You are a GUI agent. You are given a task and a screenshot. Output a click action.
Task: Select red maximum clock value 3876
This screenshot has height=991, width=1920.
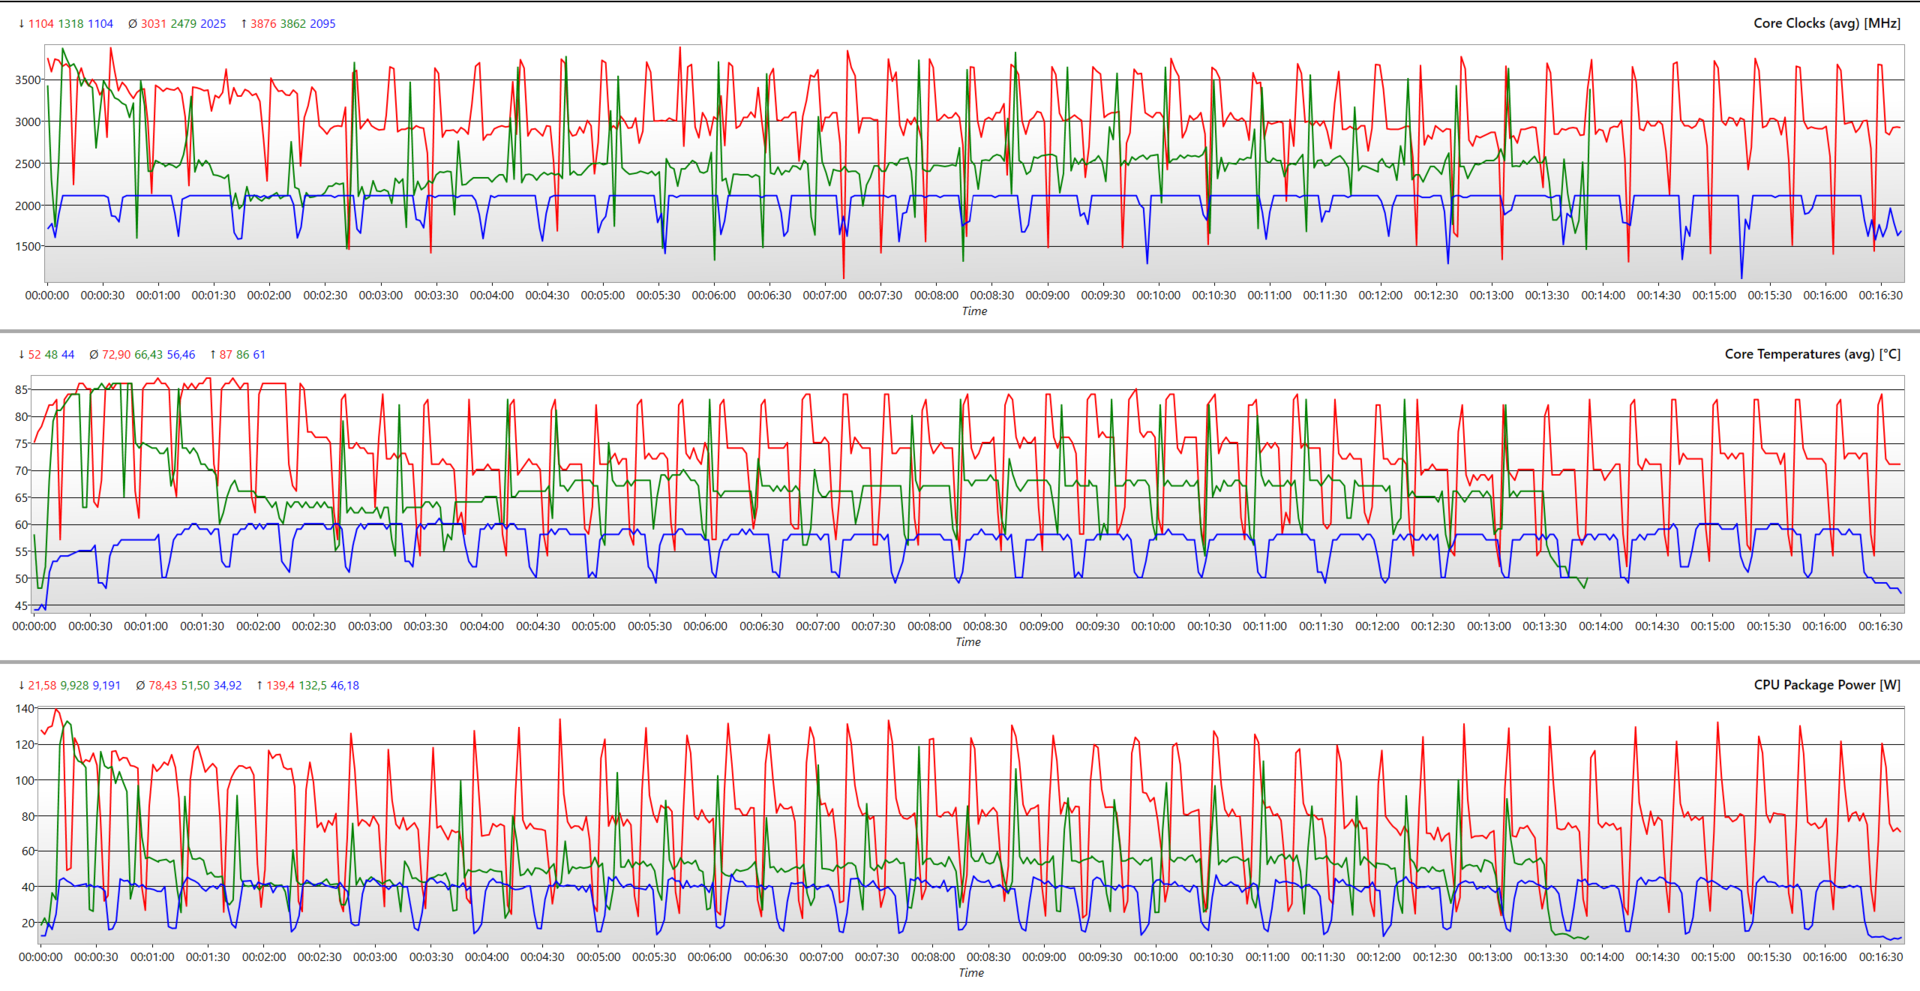(263, 24)
